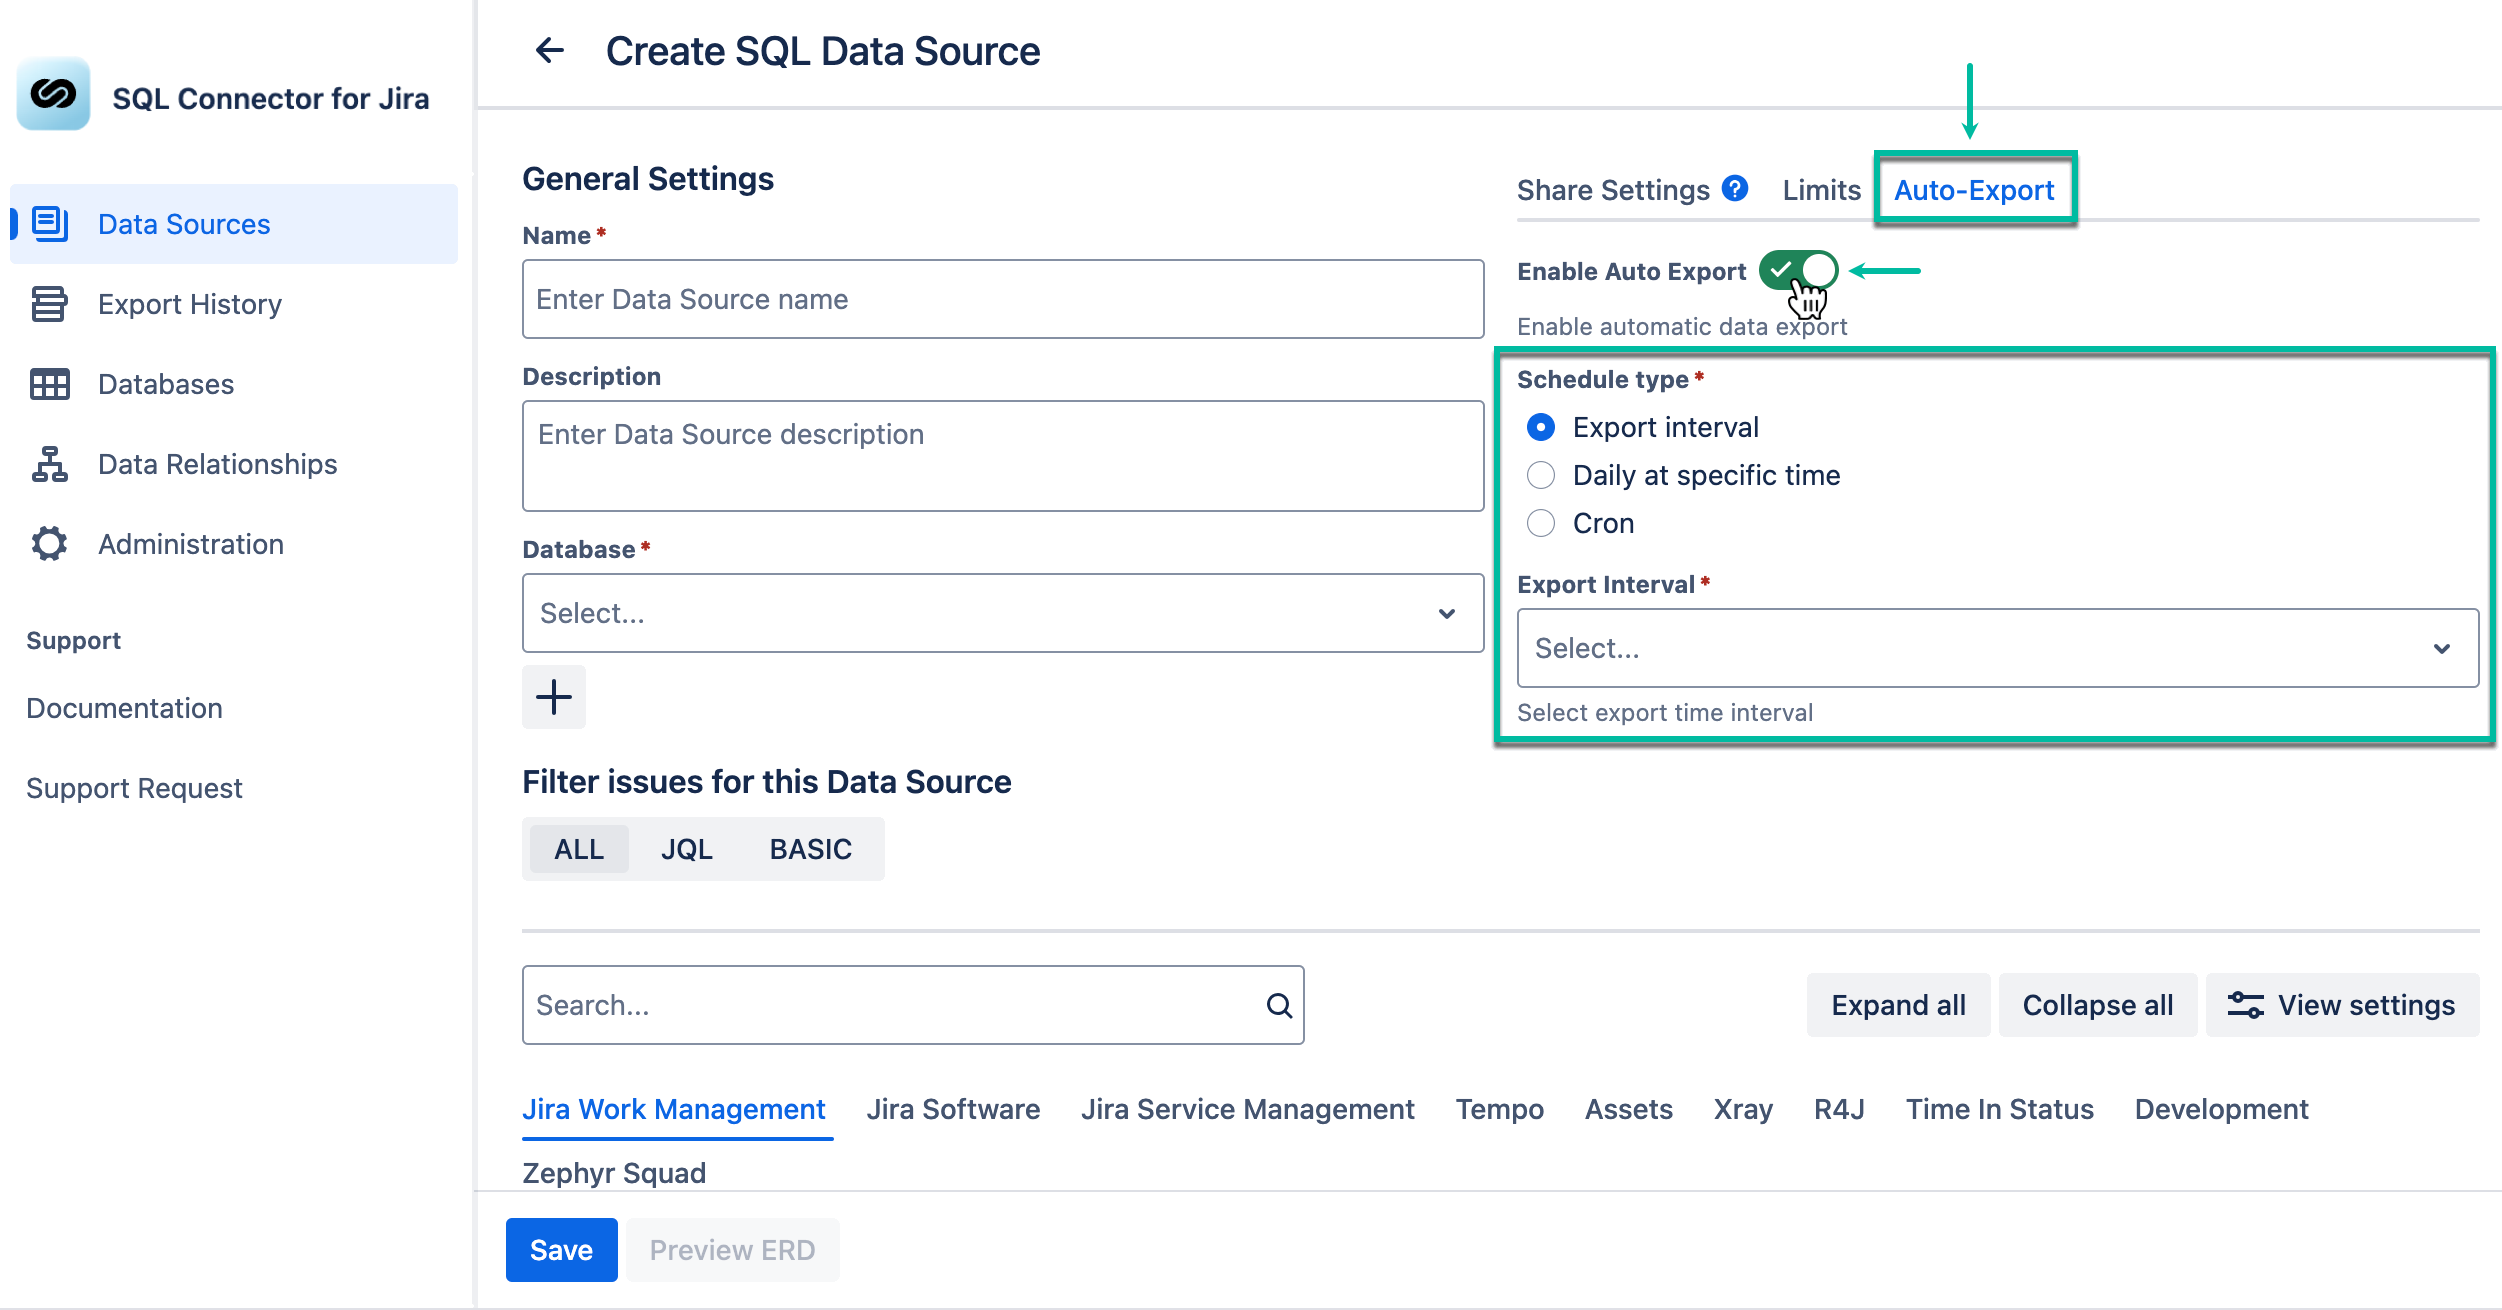
Task: Switch to the Assets tab
Action: coord(1629,1109)
